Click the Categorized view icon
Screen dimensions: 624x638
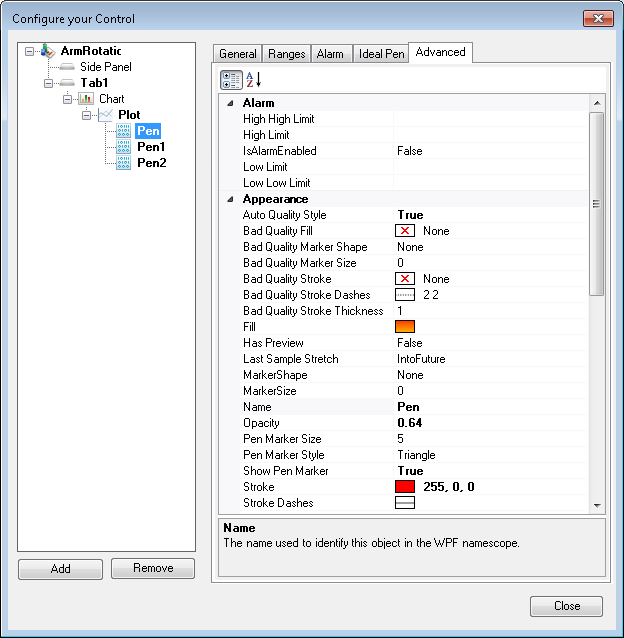(231, 79)
